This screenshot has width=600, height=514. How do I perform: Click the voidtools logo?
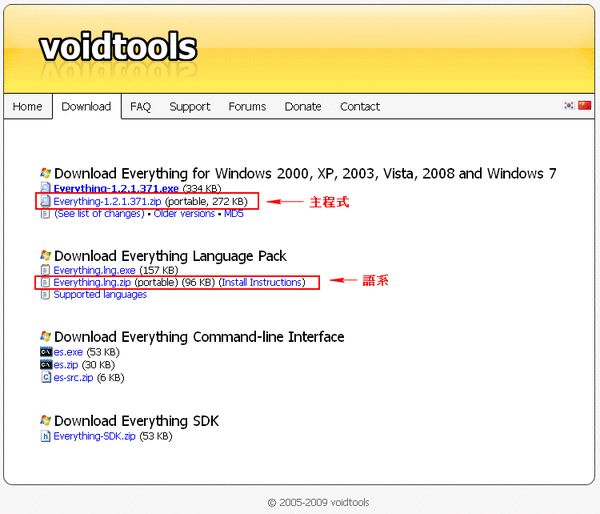click(118, 47)
